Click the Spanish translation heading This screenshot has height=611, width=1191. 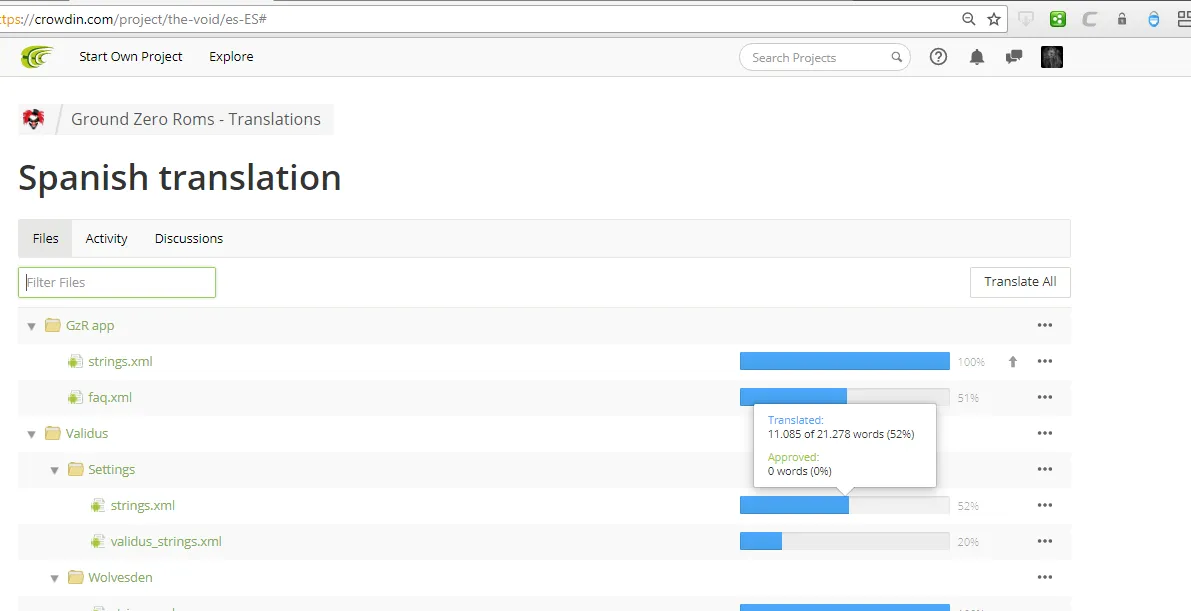pos(179,178)
